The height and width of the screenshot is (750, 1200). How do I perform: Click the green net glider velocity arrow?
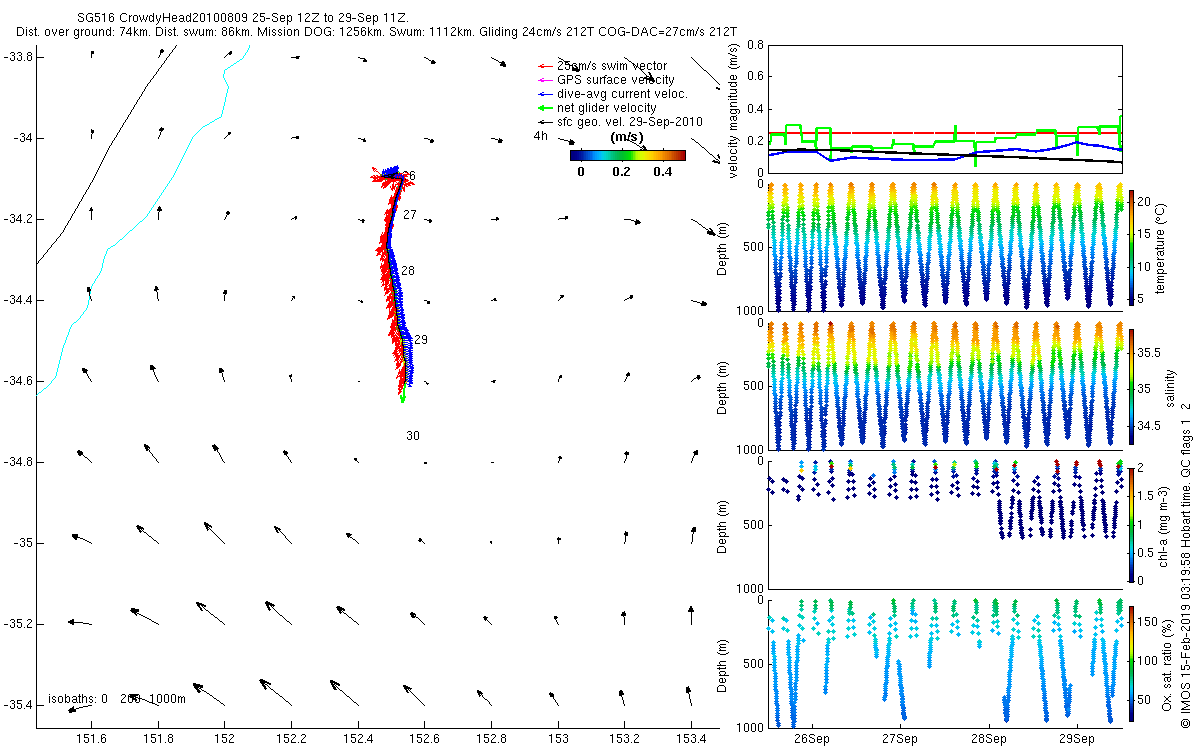click(x=545, y=108)
